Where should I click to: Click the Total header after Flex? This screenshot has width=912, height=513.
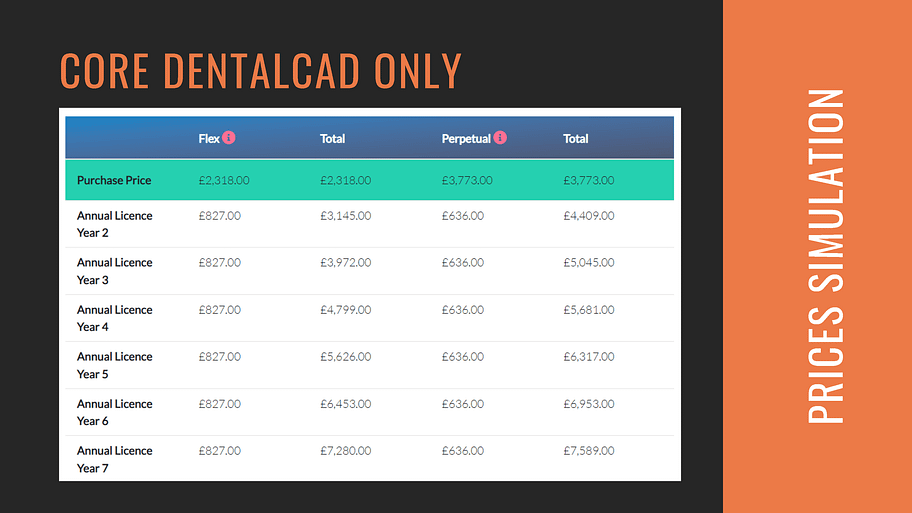[x=332, y=138]
